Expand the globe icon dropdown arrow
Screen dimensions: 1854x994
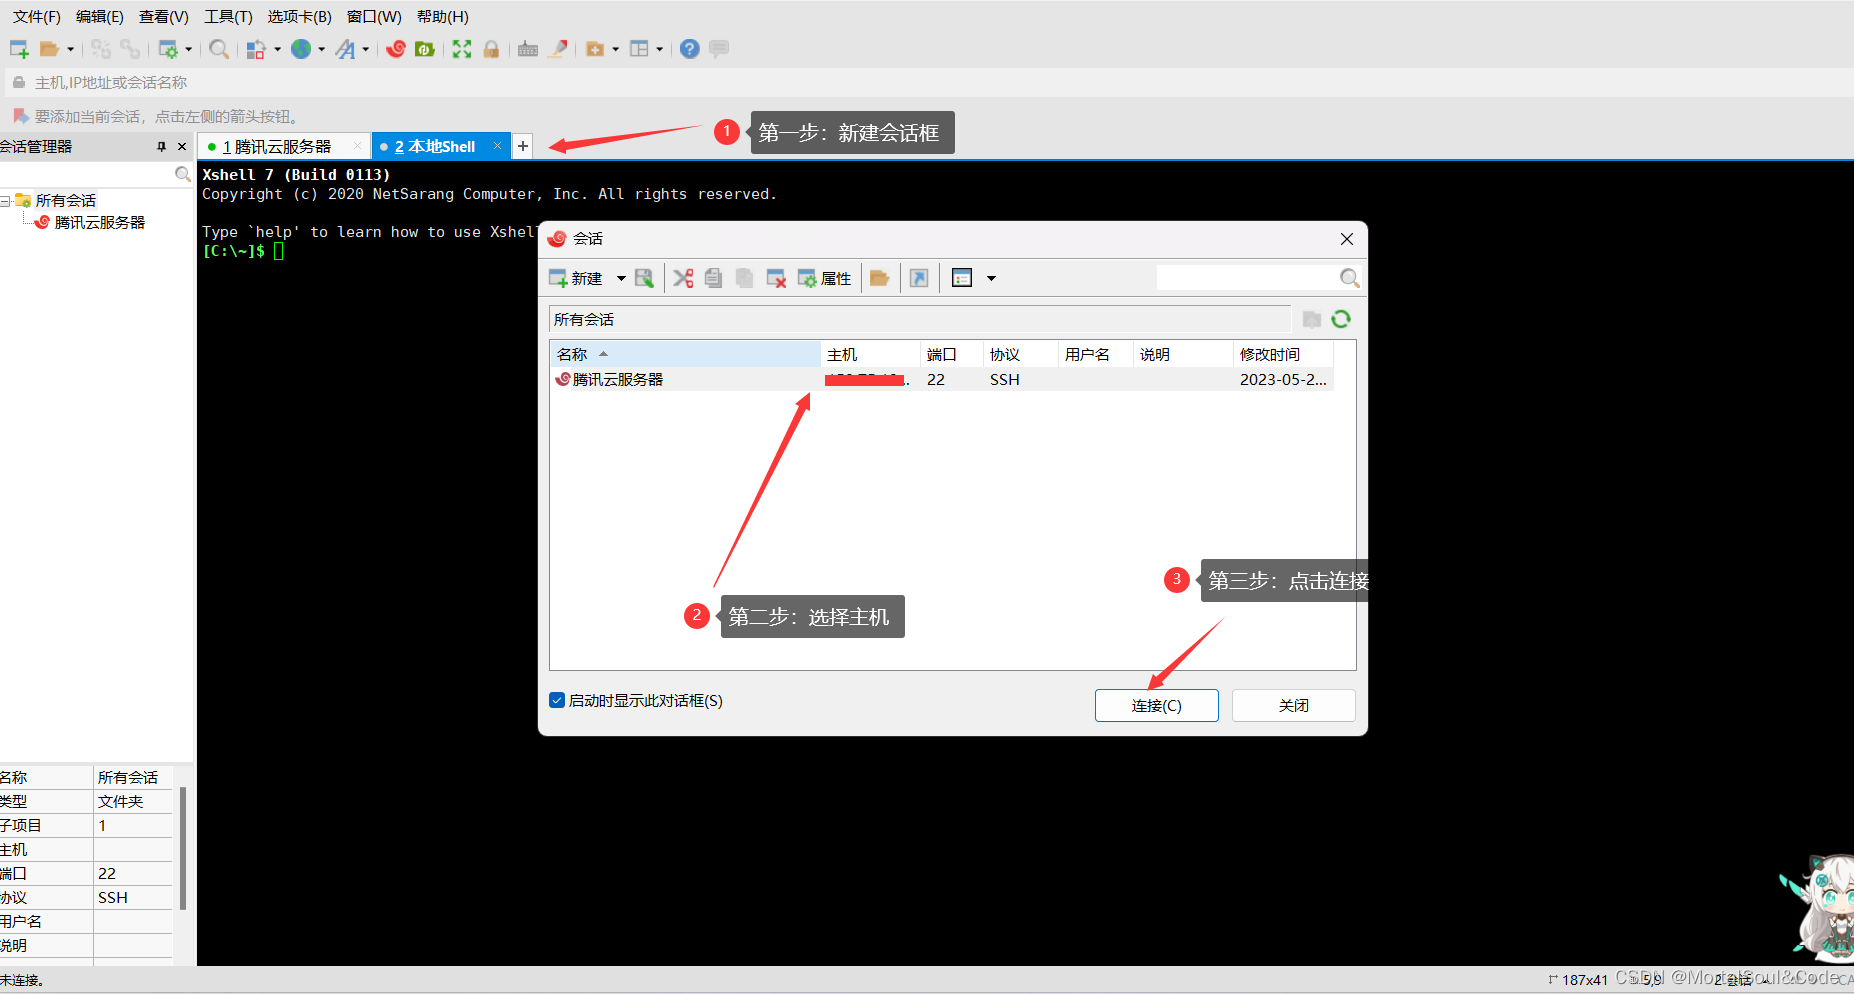coord(322,49)
